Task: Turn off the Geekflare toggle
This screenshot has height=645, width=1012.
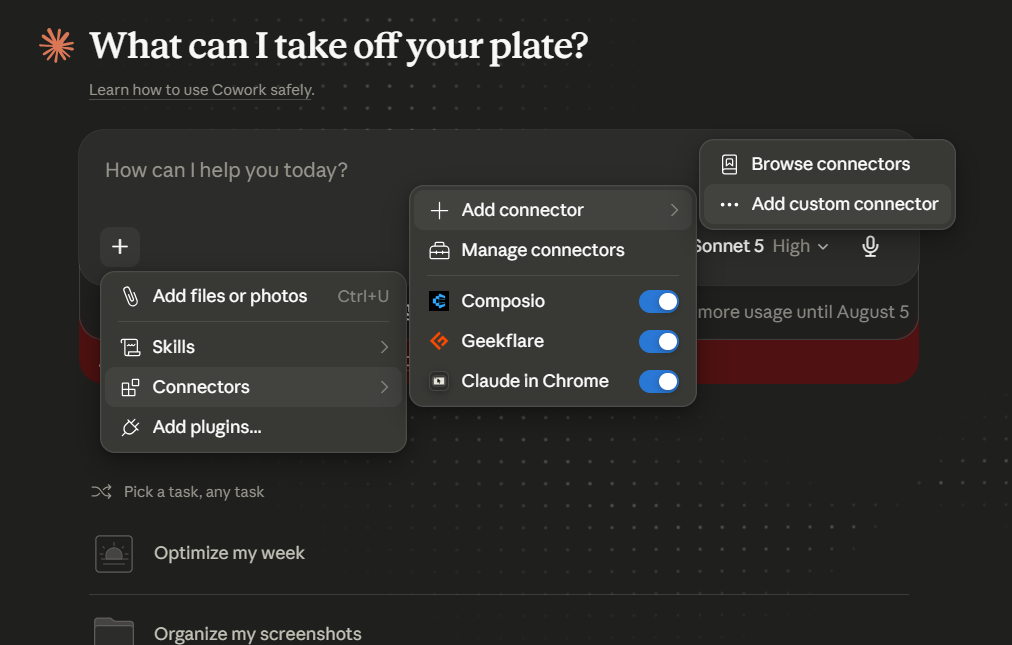Action: coord(658,342)
